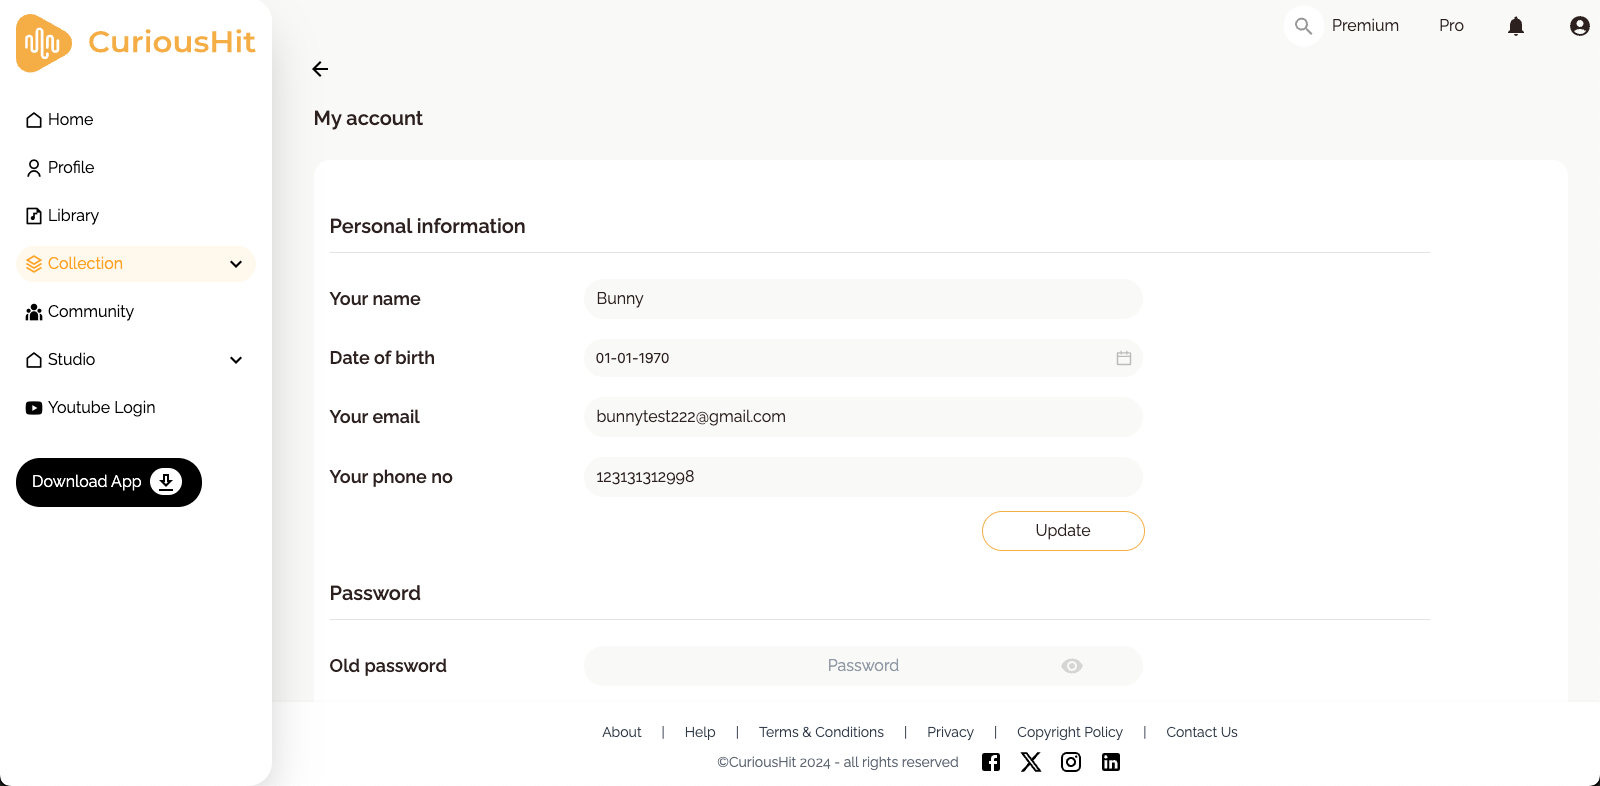Open the user account avatar icon
1600x786 pixels.
click(1579, 26)
